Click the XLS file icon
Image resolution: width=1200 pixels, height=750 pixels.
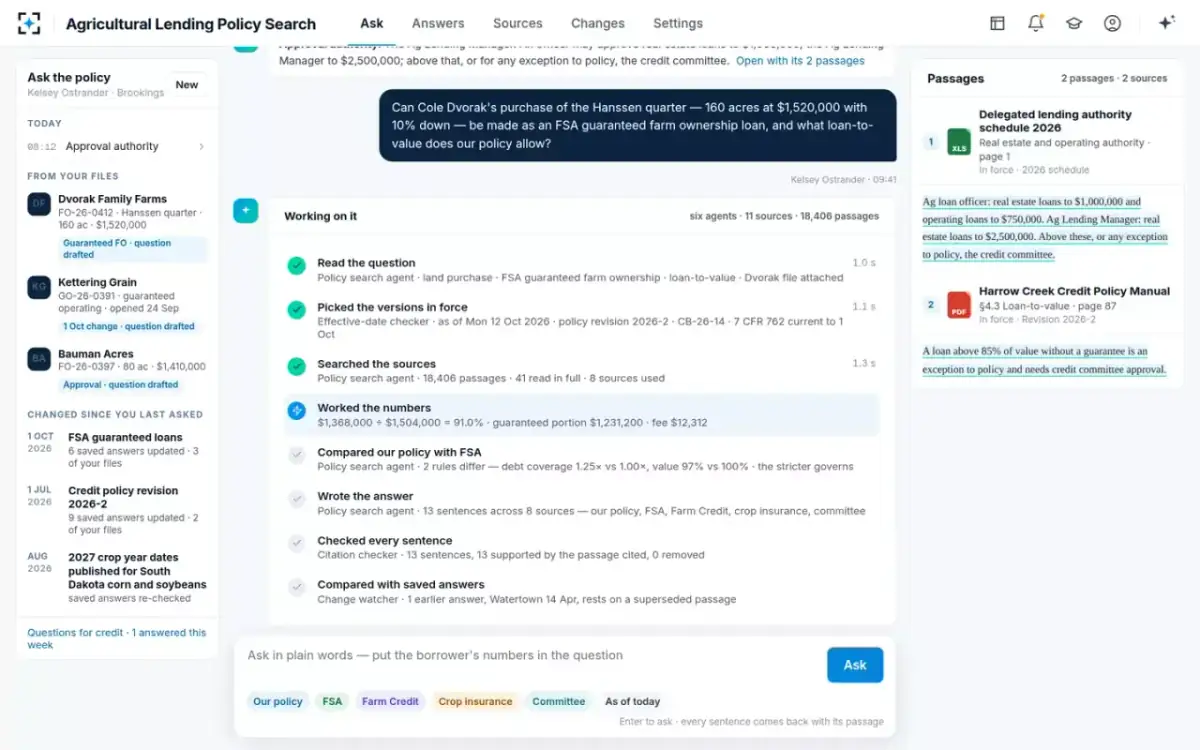[x=959, y=142]
